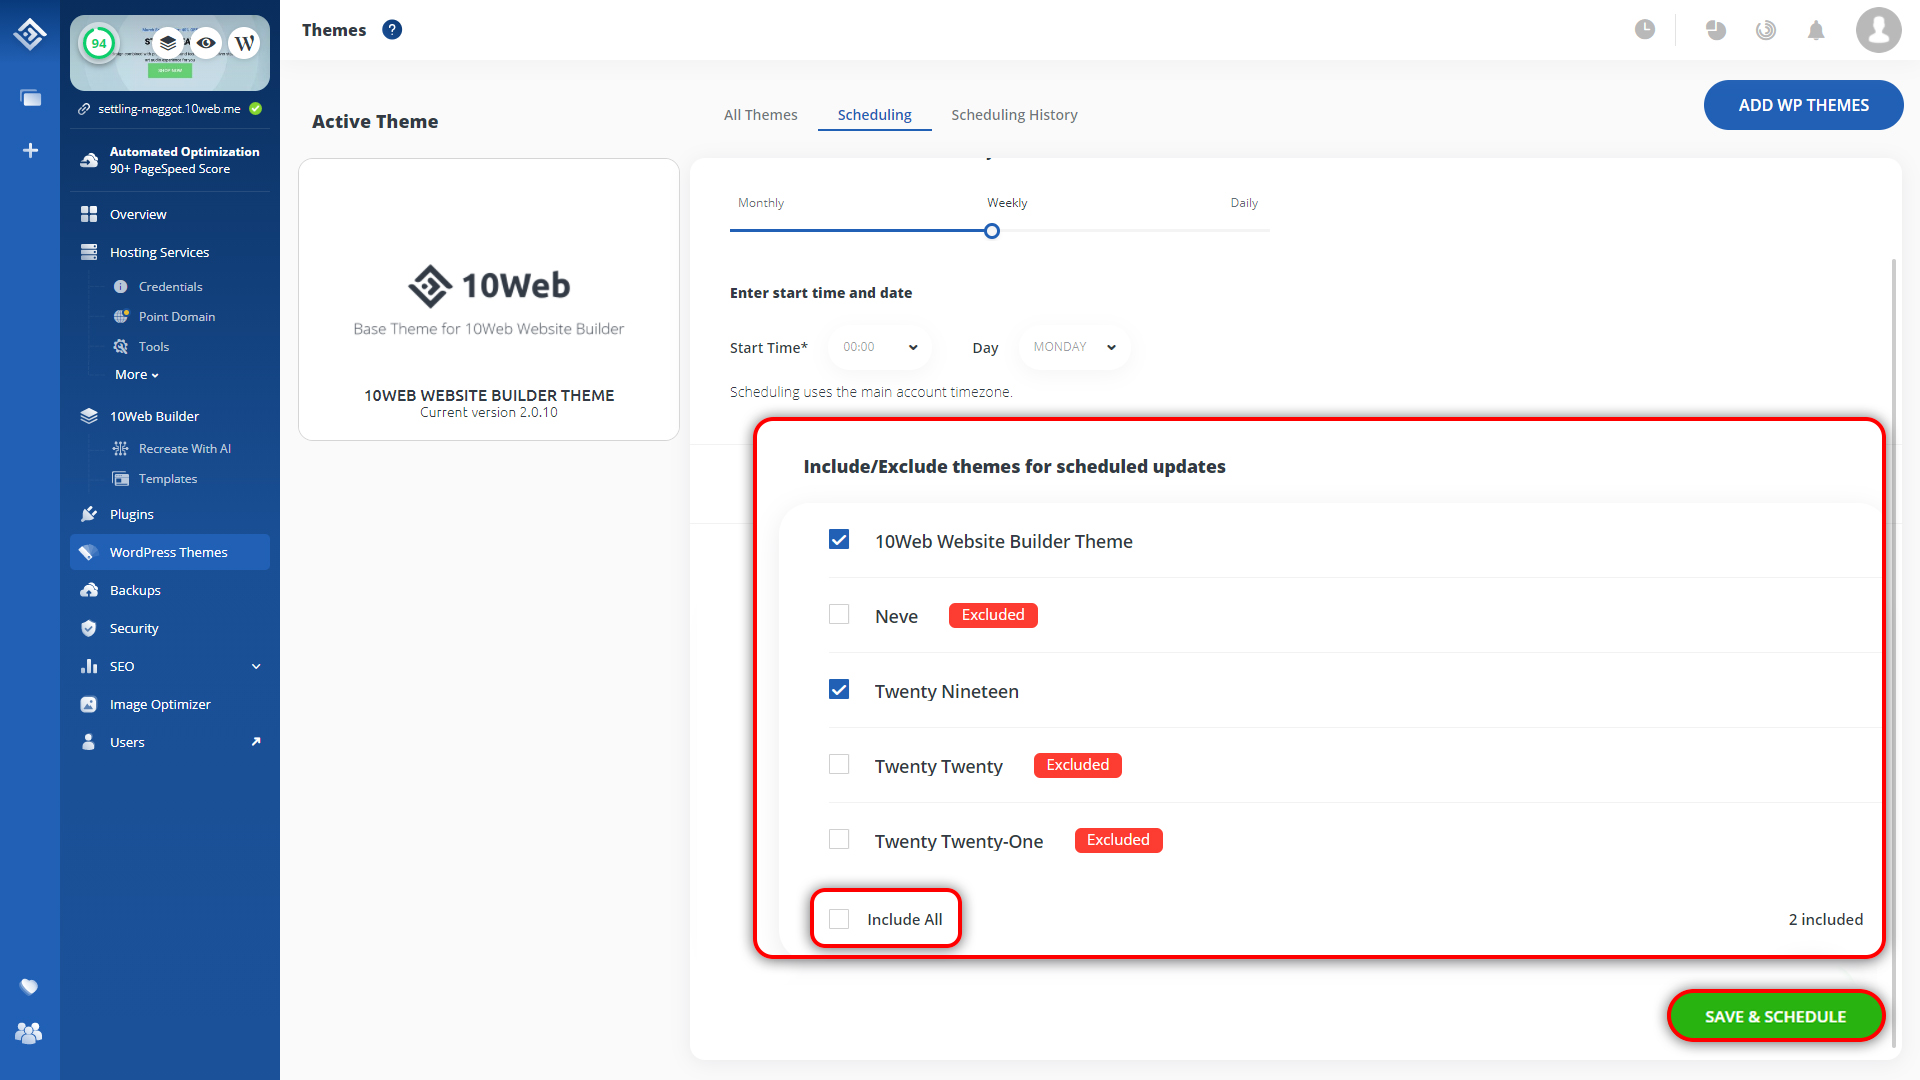The image size is (1920, 1080).
Task: Switch to All Themes tab
Action: 761,115
